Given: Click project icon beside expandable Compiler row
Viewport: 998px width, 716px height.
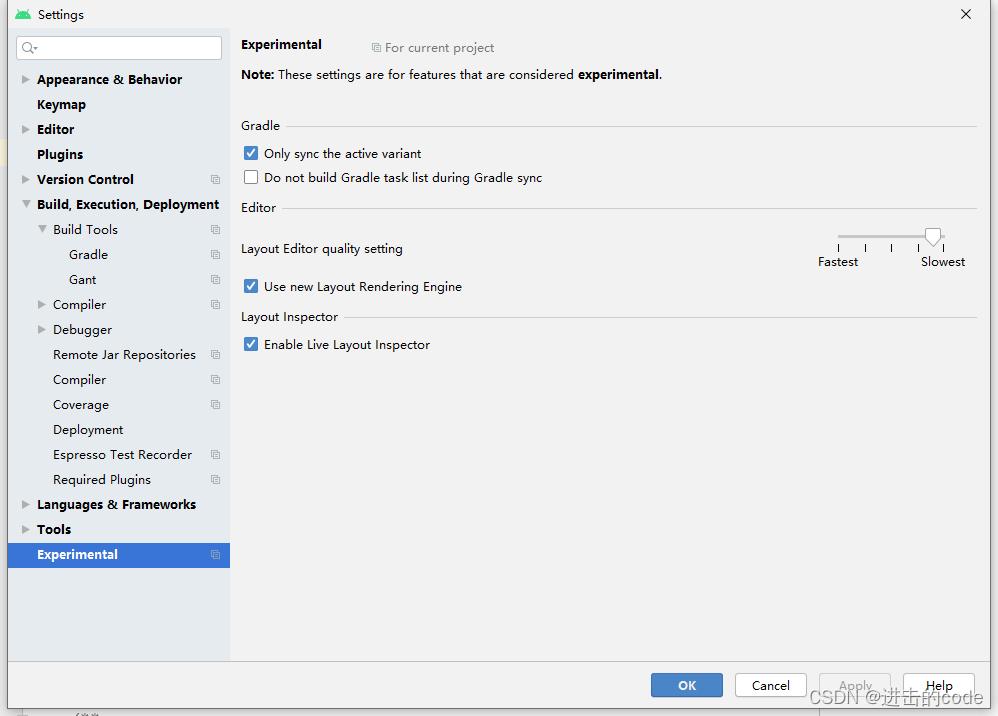Looking at the screenshot, I should point(216,305).
